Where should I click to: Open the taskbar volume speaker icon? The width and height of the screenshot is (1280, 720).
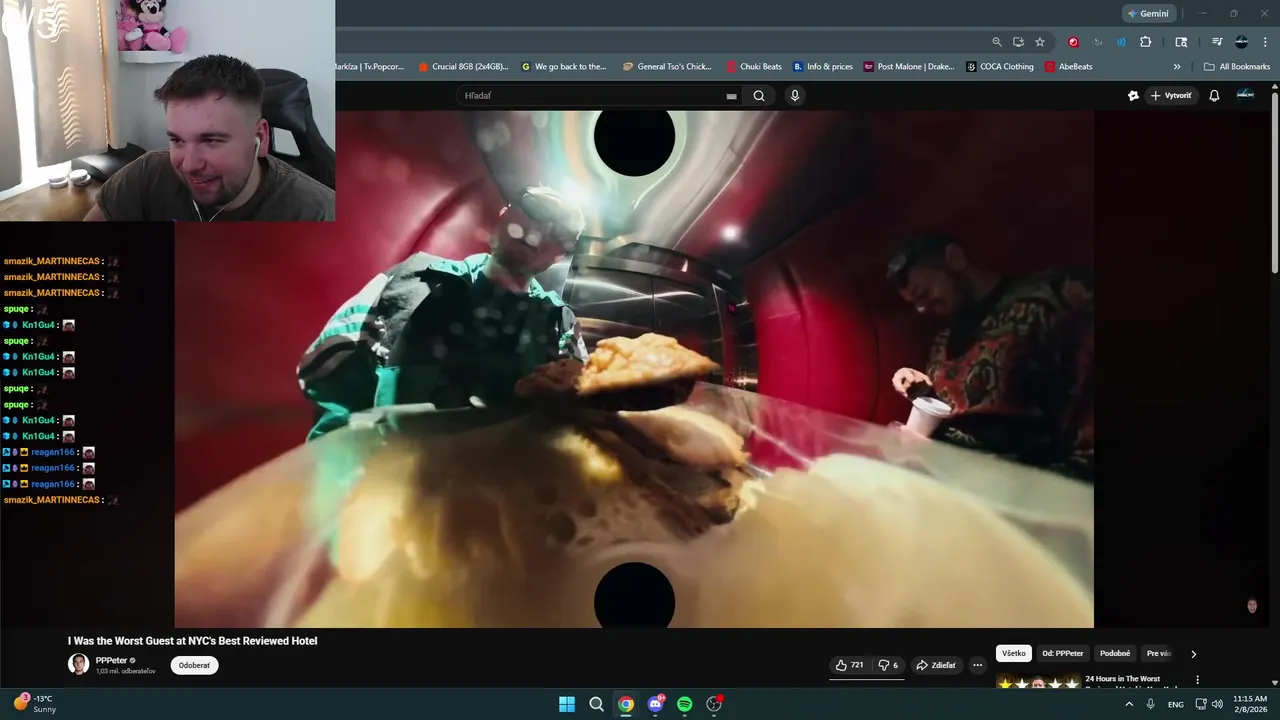coord(1217,704)
